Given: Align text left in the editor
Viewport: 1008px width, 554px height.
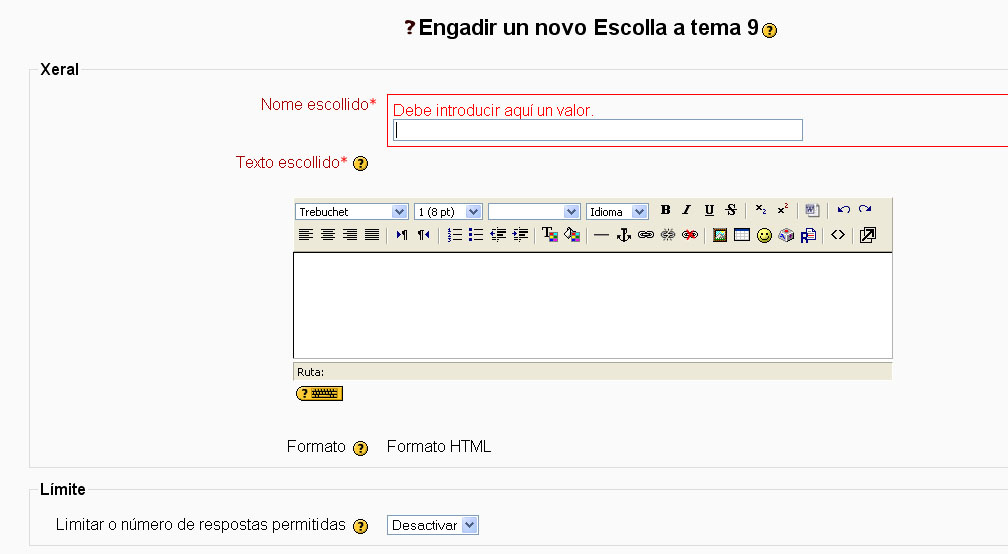Looking at the screenshot, I should (x=306, y=235).
